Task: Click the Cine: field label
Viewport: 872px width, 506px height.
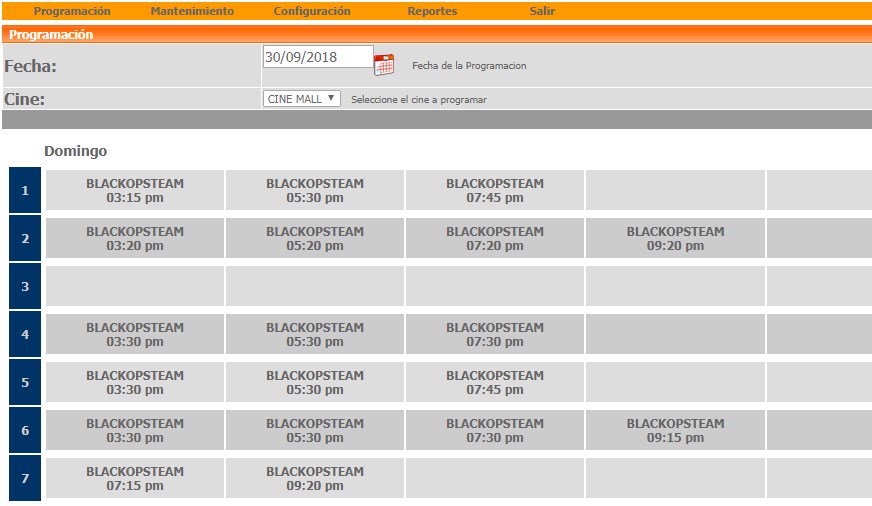Action: tap(24, 99)
